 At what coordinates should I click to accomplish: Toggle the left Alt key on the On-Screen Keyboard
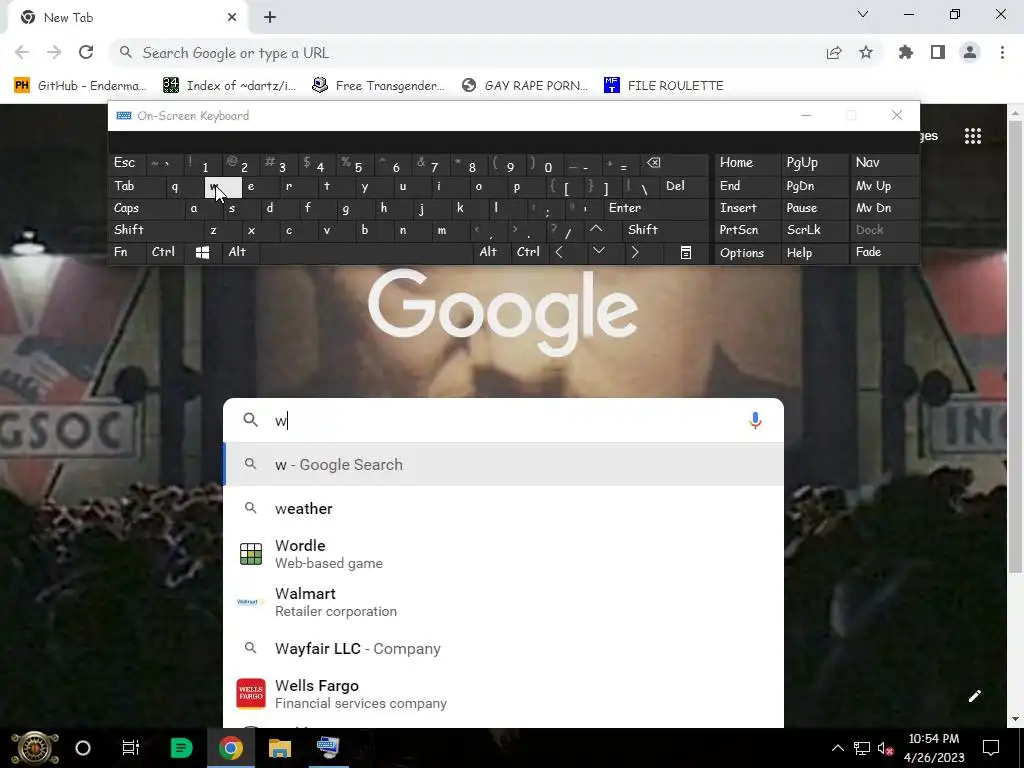point(240,253)
